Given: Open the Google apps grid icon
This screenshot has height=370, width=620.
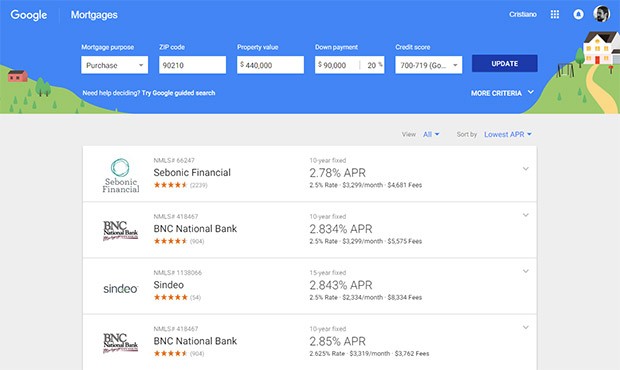Looking at the screenshot, I should 555,15.
